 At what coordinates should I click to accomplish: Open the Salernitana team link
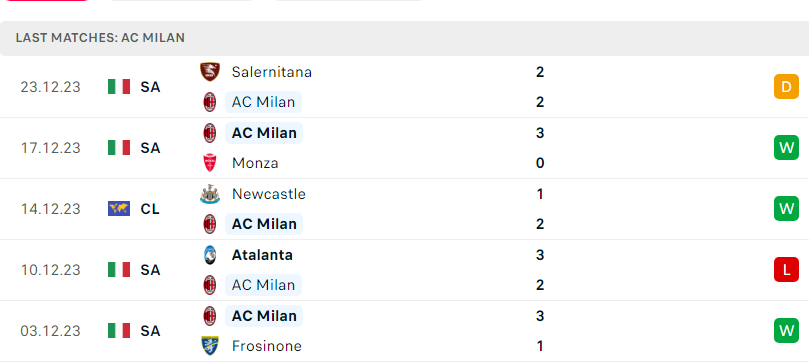[x=272, y=72]
